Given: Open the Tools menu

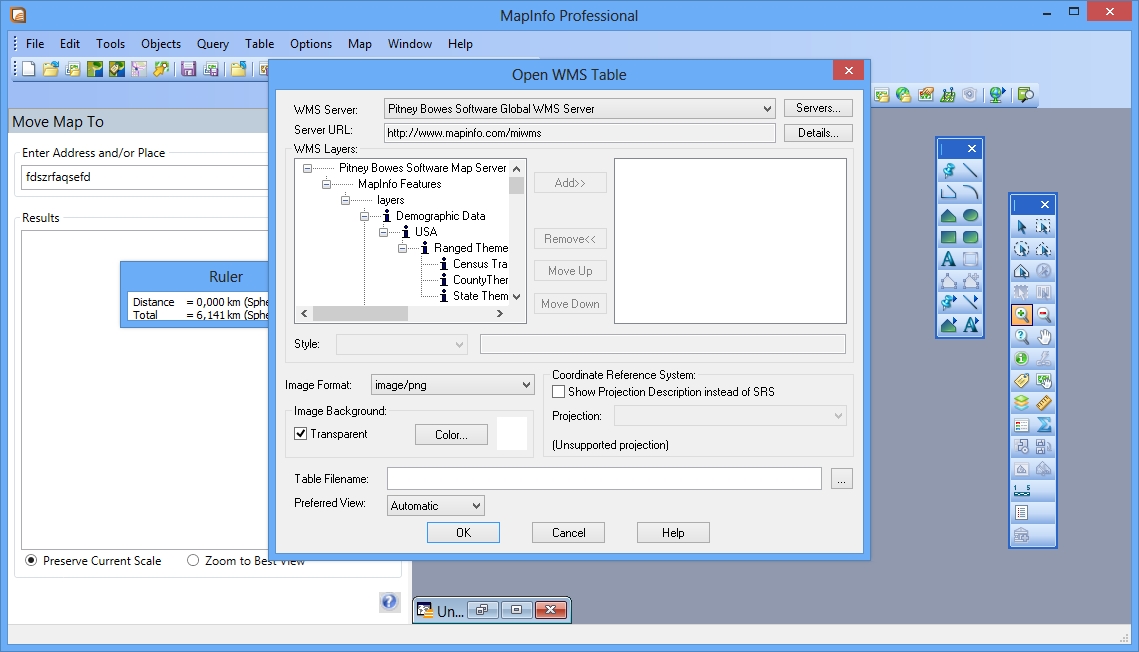Looking at the screenshot, I should click(110, 44).
